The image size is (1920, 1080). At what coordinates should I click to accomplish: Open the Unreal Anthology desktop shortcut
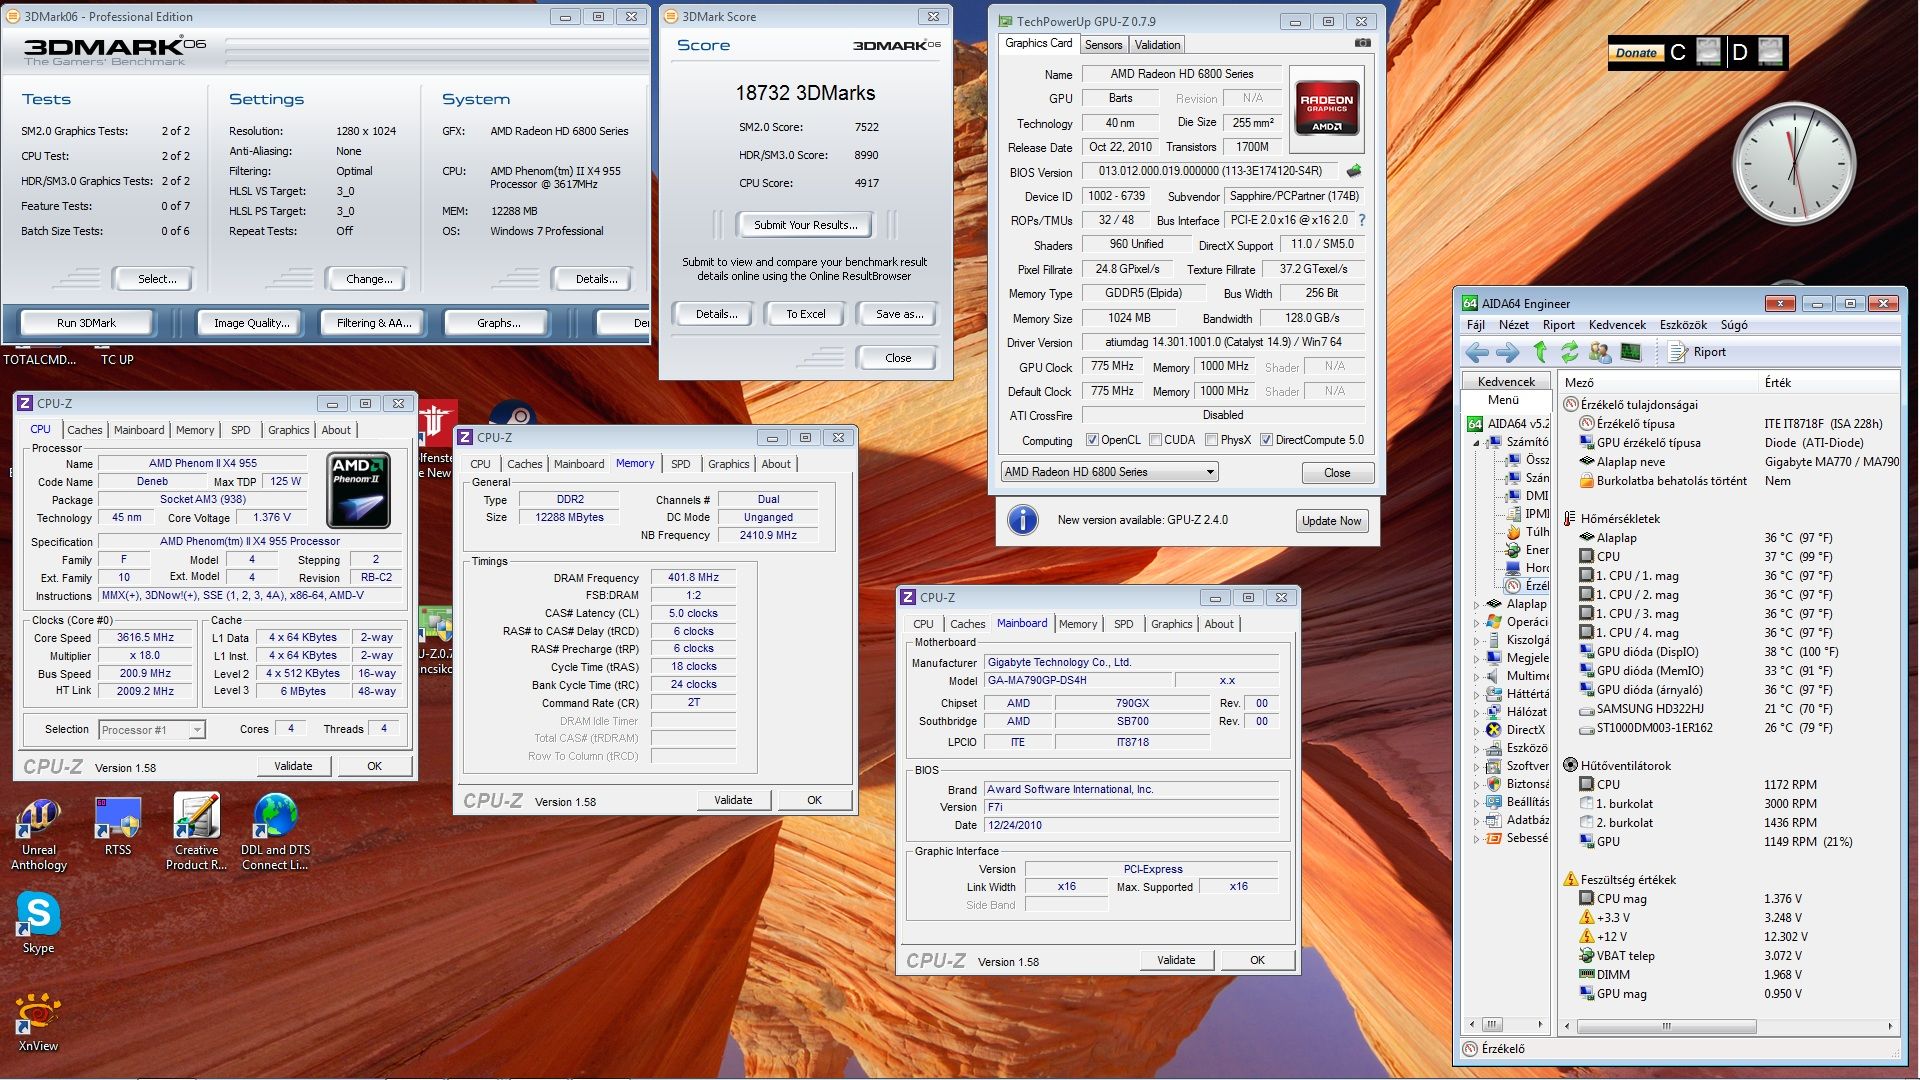pyautogui.click(x=39, y=834)
